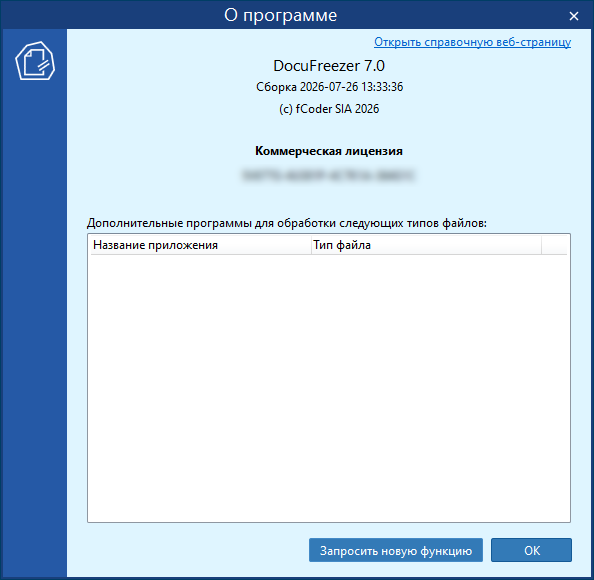
Task: Click the DocuFreezer logo icon in sidebar
Action: point(35,61)
